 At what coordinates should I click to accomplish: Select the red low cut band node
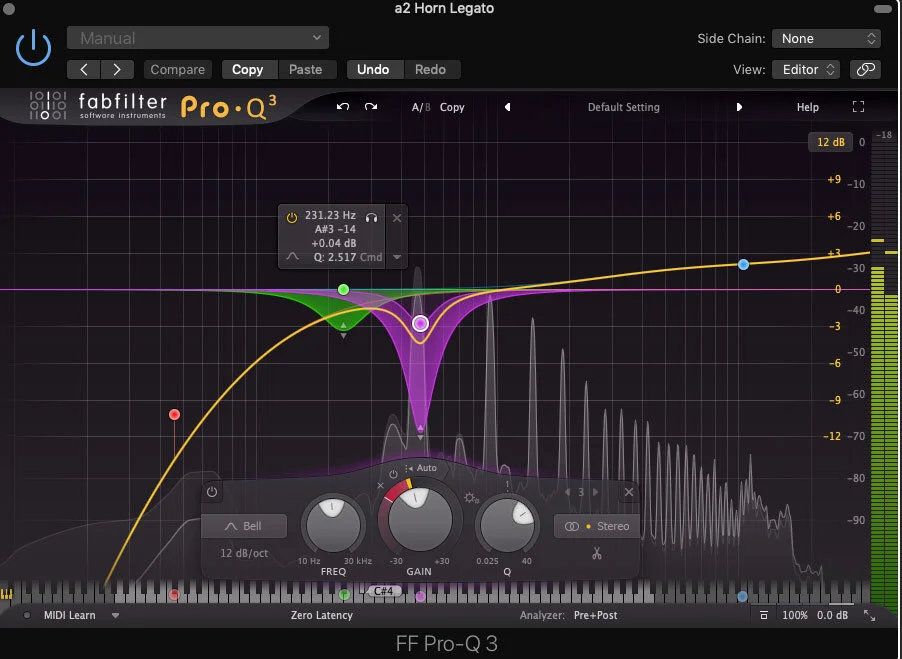click(174, 414)
